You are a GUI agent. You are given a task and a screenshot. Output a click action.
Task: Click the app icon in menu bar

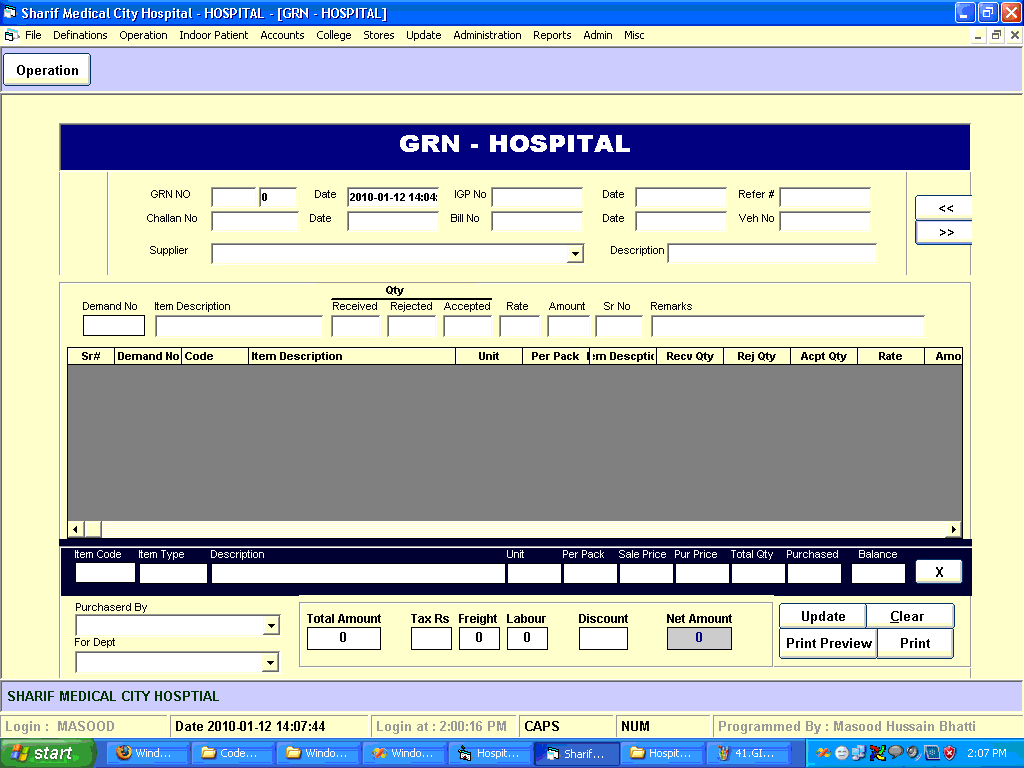pyautogui.click(x=11, y=35)
